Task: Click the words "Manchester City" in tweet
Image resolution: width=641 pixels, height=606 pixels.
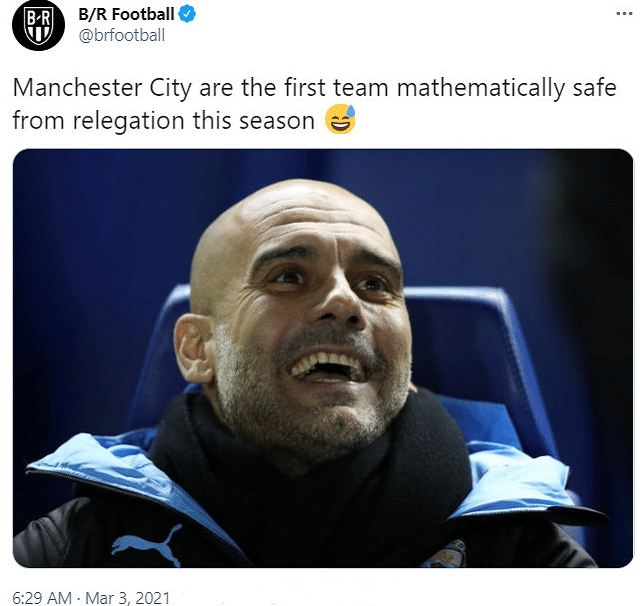Action: 102,88
